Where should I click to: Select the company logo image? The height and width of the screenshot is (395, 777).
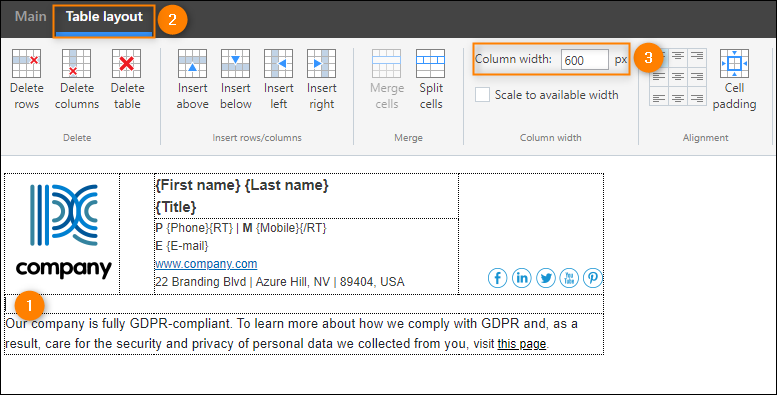point(63,232)
